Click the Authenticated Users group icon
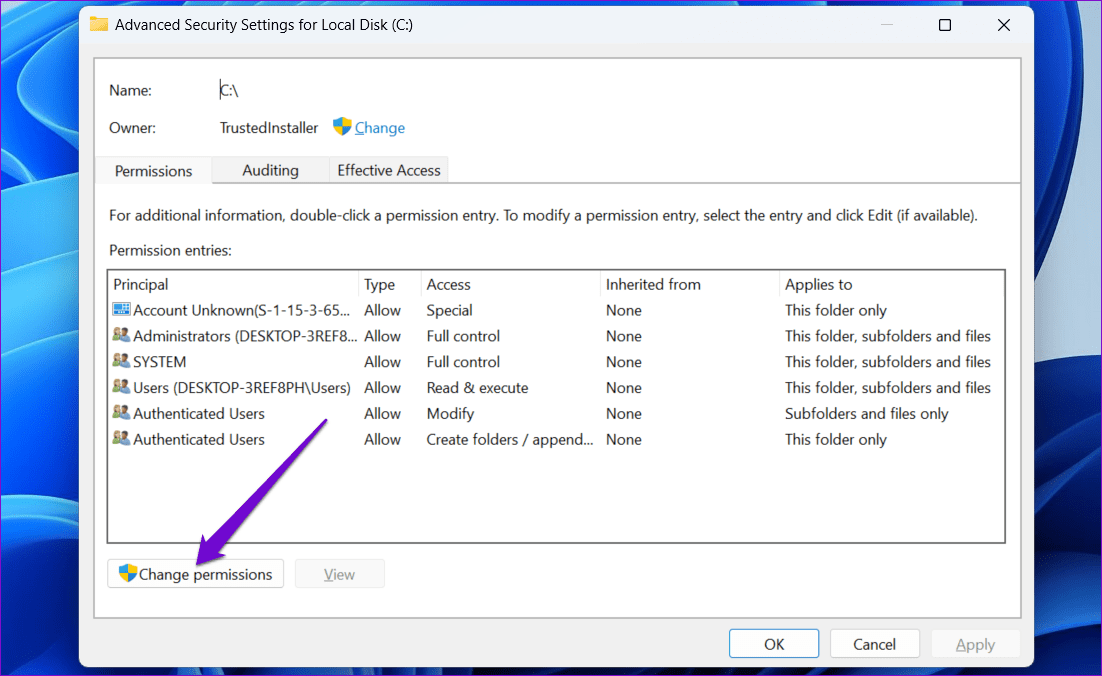This screenshot has height=676, width=1102. (x=121, y=413)
